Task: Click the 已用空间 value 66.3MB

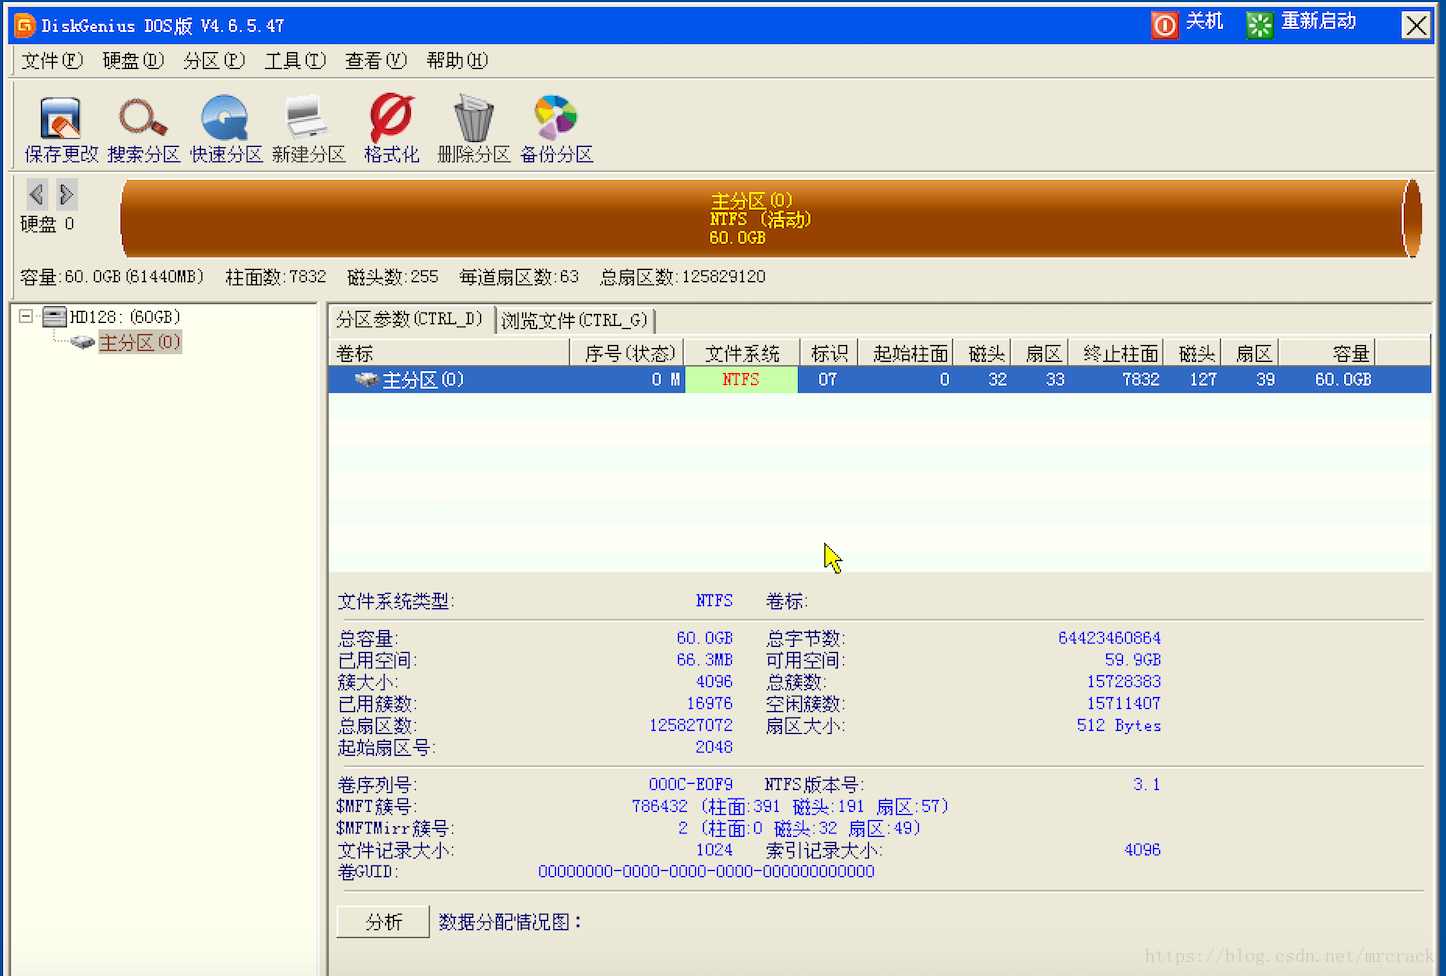Action: (x=705, y=660)
